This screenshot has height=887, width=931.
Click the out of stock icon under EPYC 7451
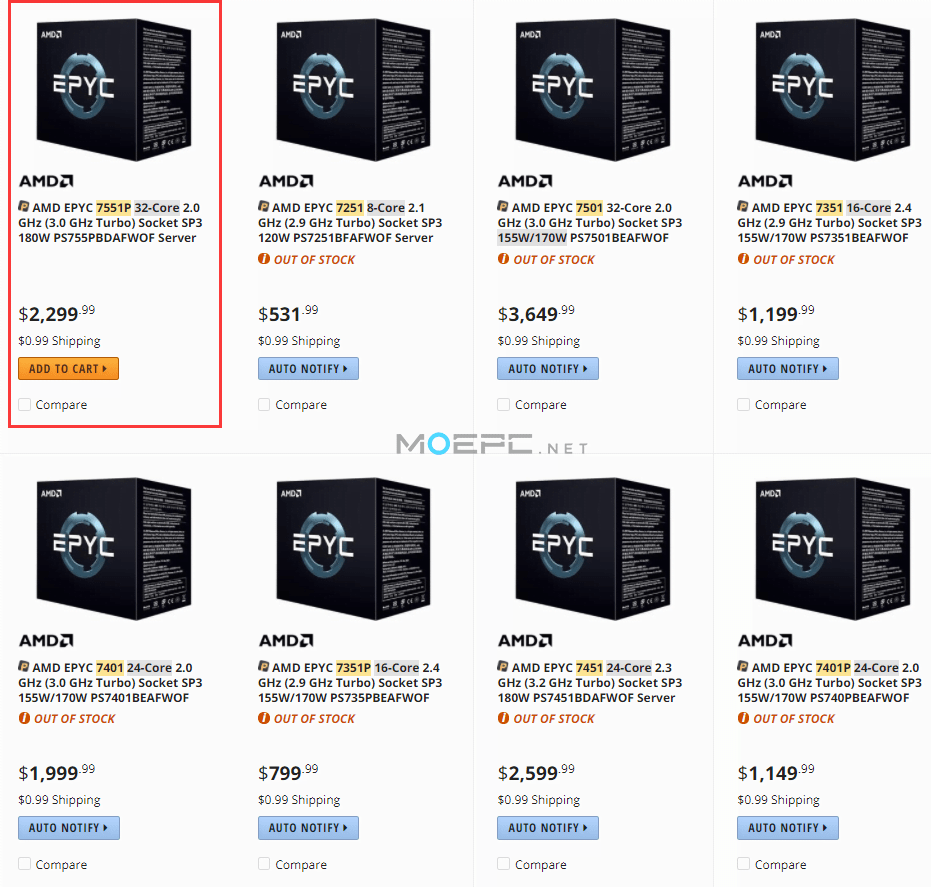[x=503, y=718]
